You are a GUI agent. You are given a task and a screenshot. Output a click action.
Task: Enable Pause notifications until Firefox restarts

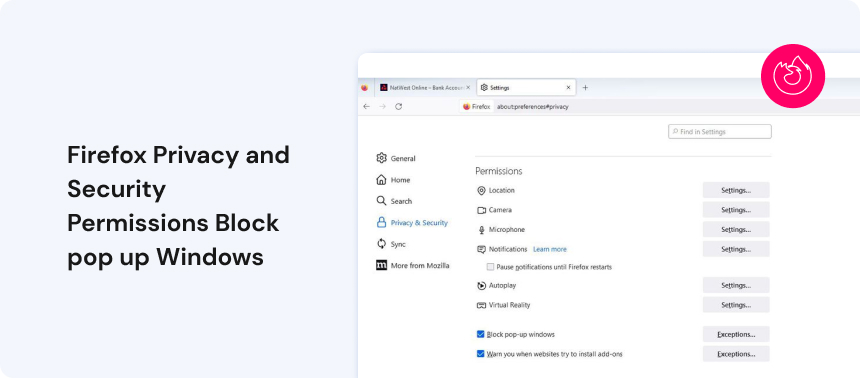491,267
